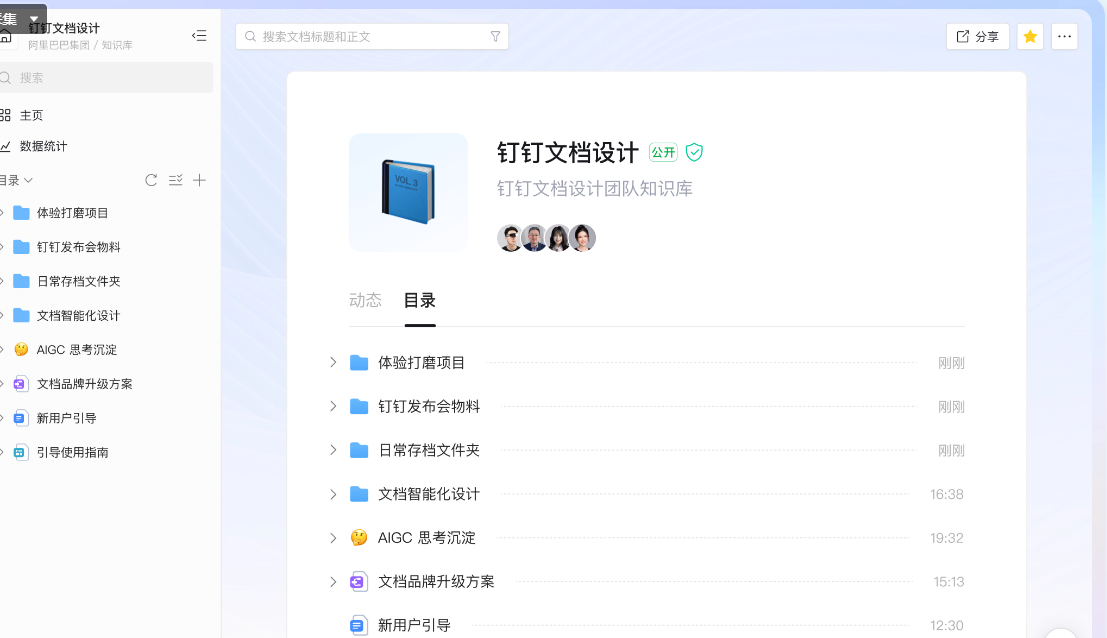Click the sidebar batch-manage list icon

click(176, 180)
